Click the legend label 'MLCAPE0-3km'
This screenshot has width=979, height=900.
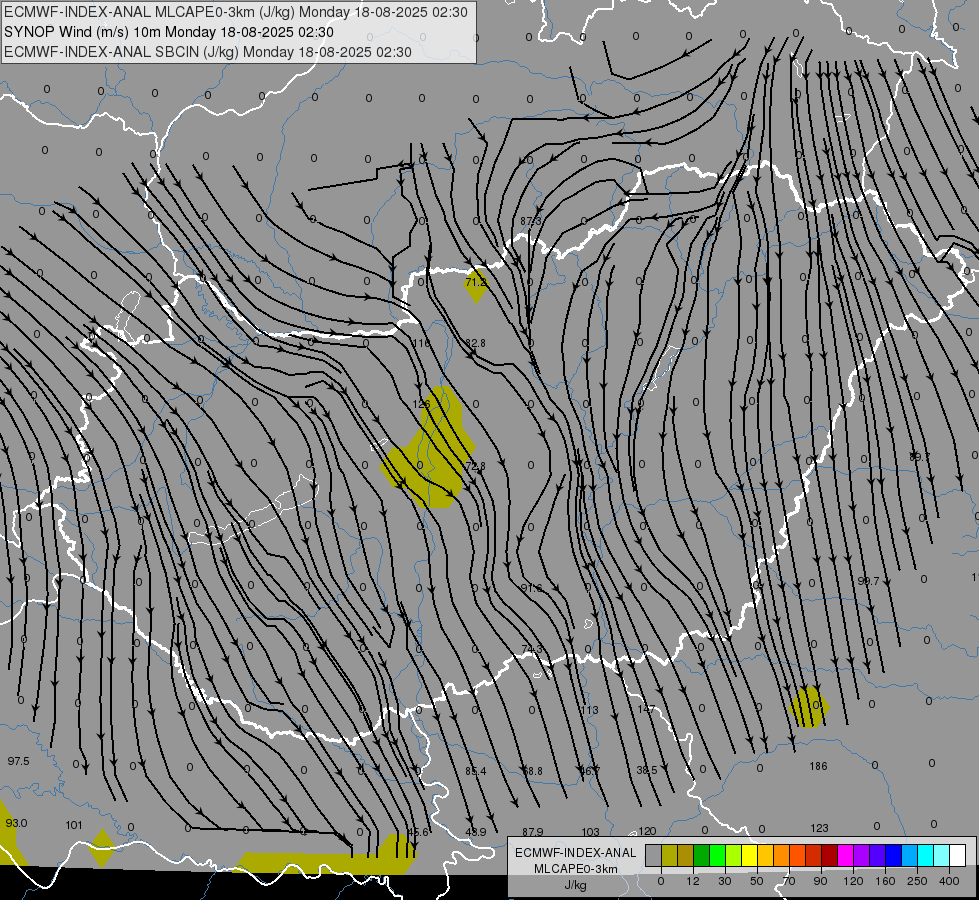coord(575,869)
